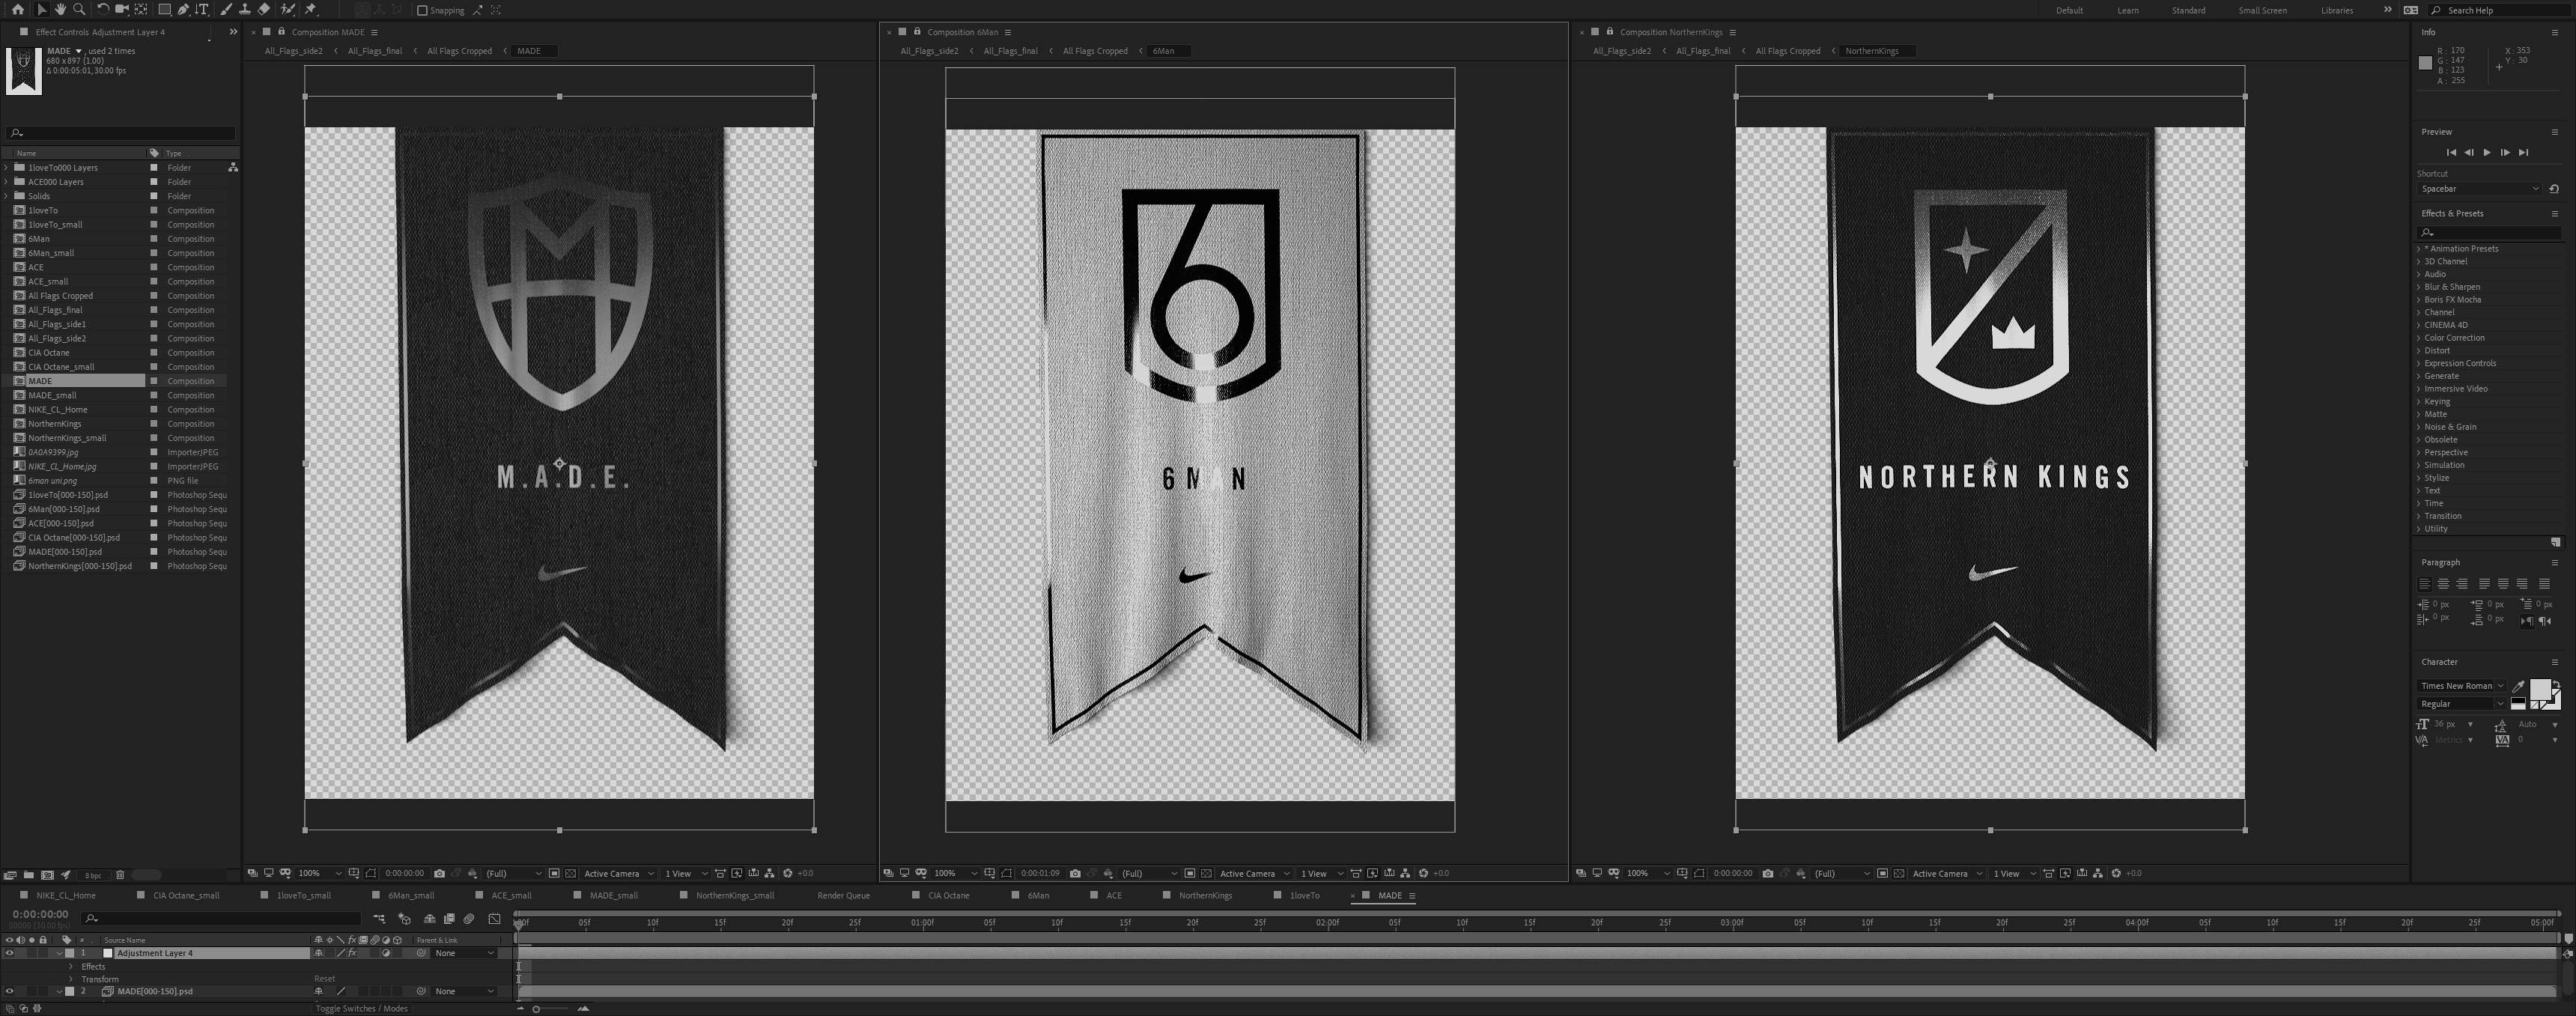This screenshot has height=1016, width=2576.
Task: Click Reset next to Transform property
Action: [x=324, y=979]
